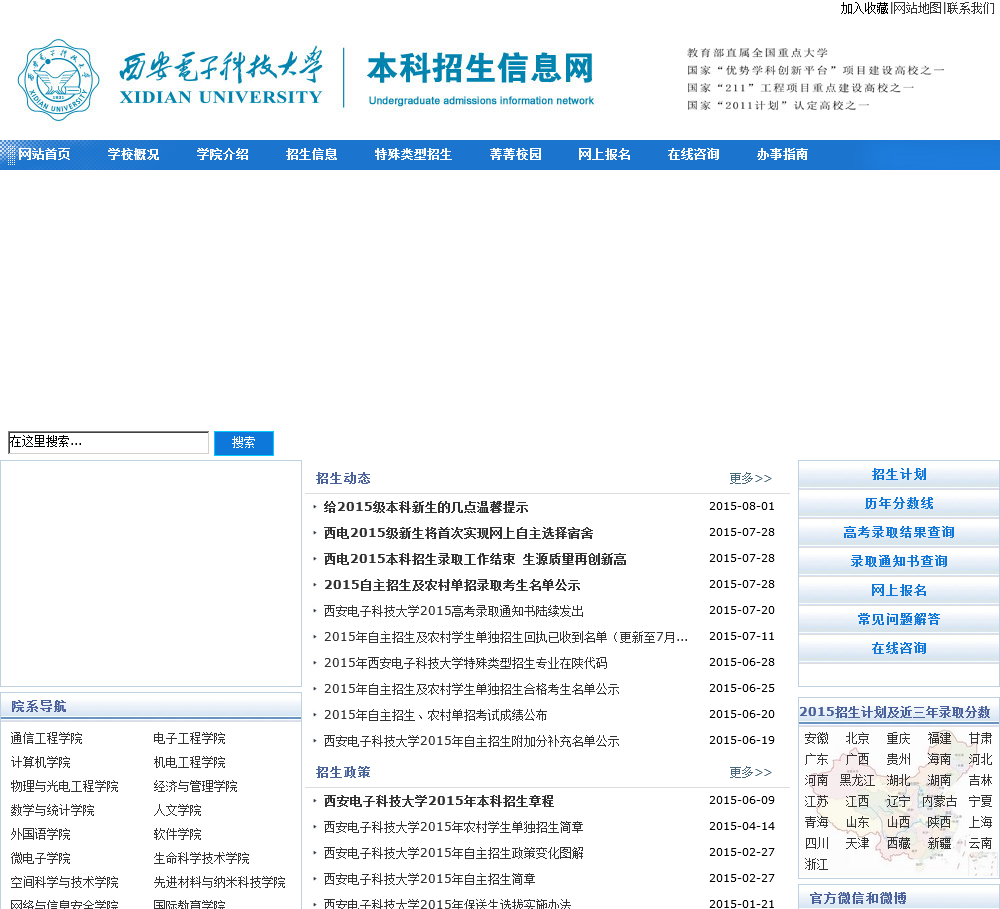Select 电子工程学院 in 院系导航
1000x909 pixels.
pos(189,739)
